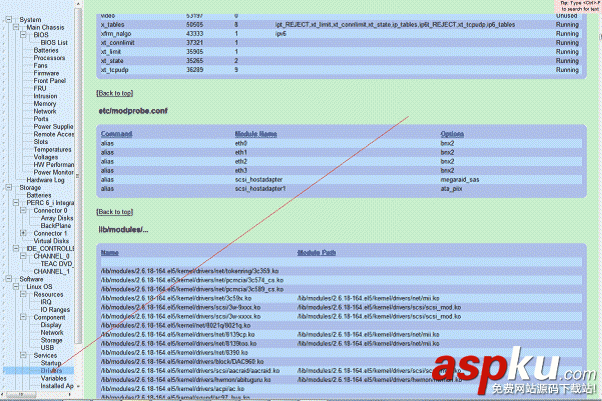Select Power Supplies in the tree
The width and height of the screenshot is (602, 401).
53,126
